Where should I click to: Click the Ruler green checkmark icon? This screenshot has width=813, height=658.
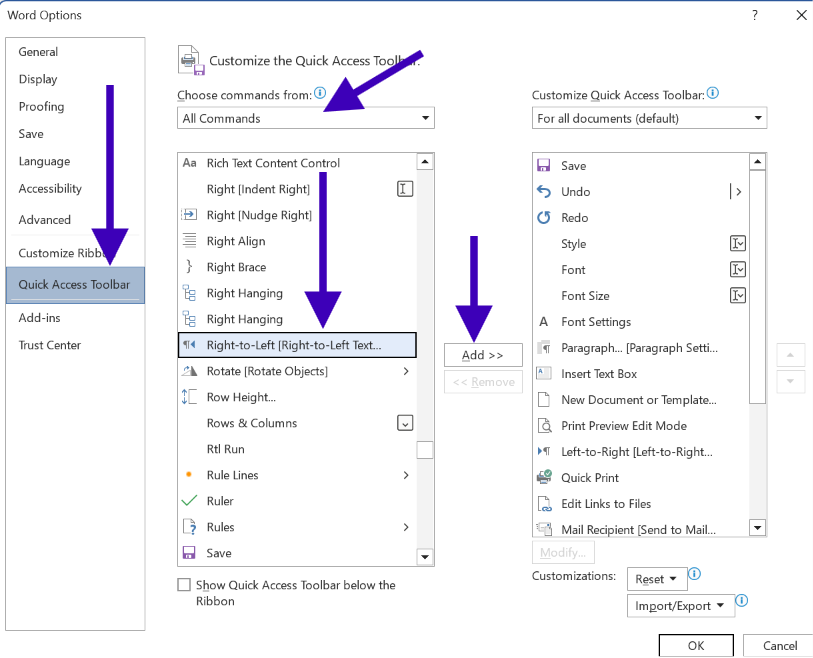coord(189,500)
